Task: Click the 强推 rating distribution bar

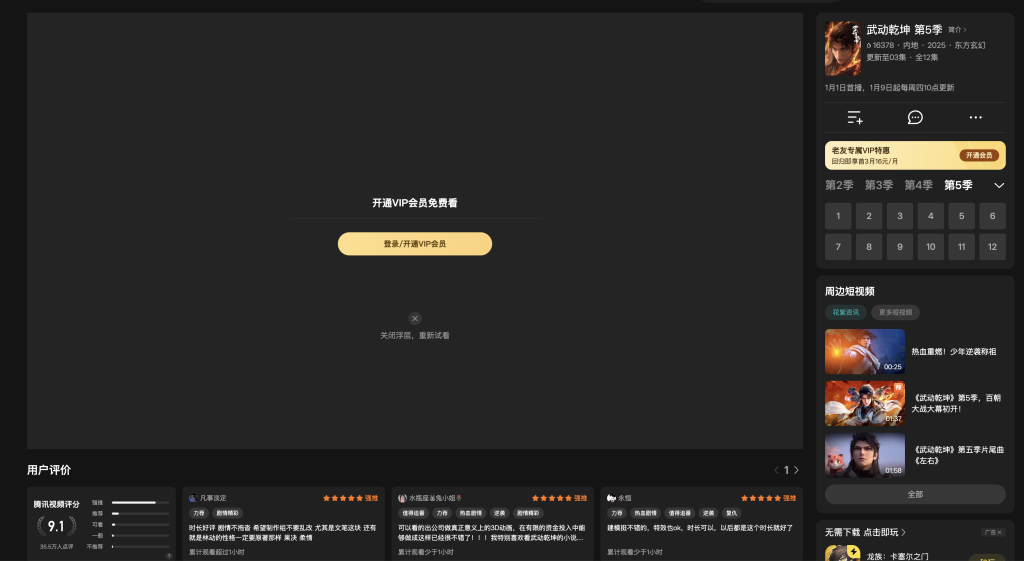Action: 140,503
